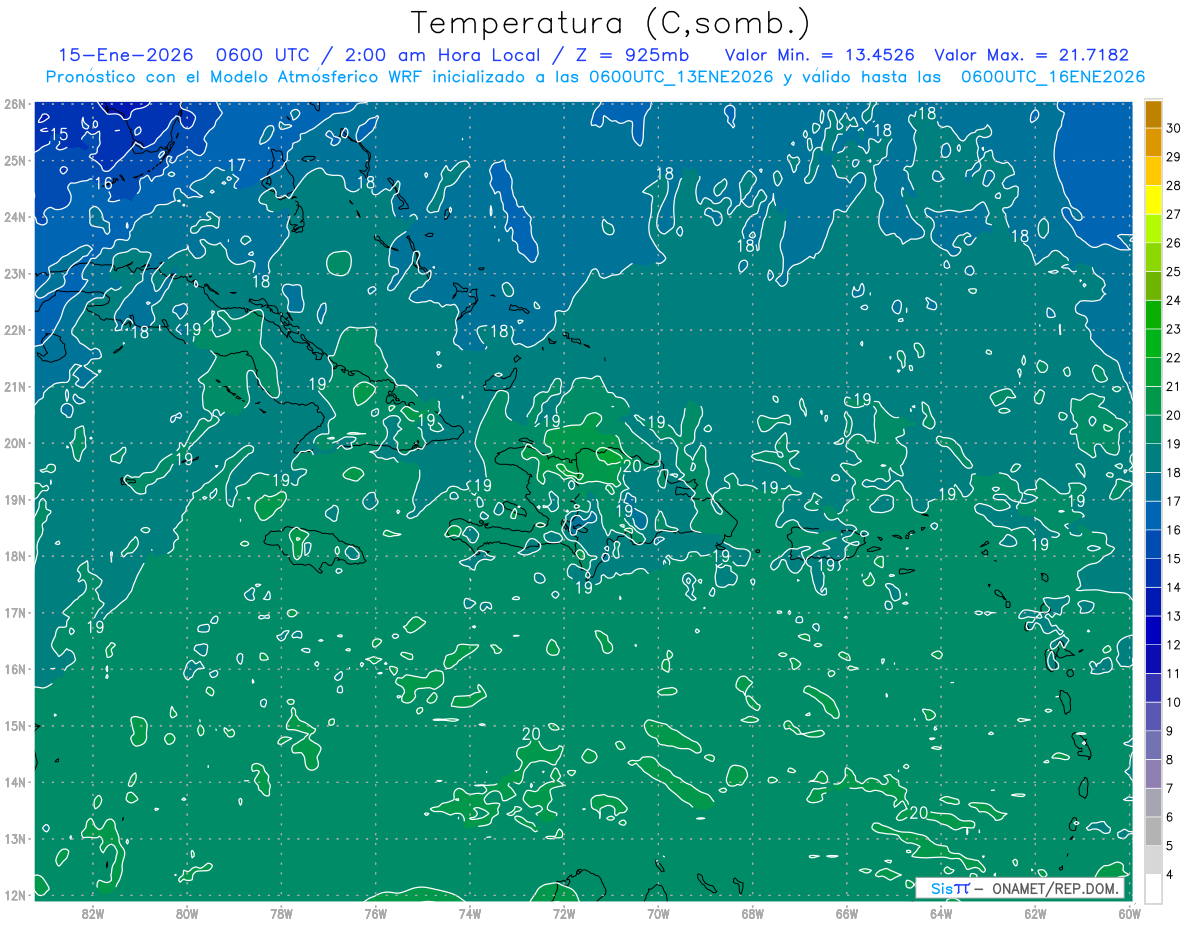Click 'Valor Min. = 13.4526' in the header
The width and height of the screenshot is (1200, 927).
tap(820, 55)
